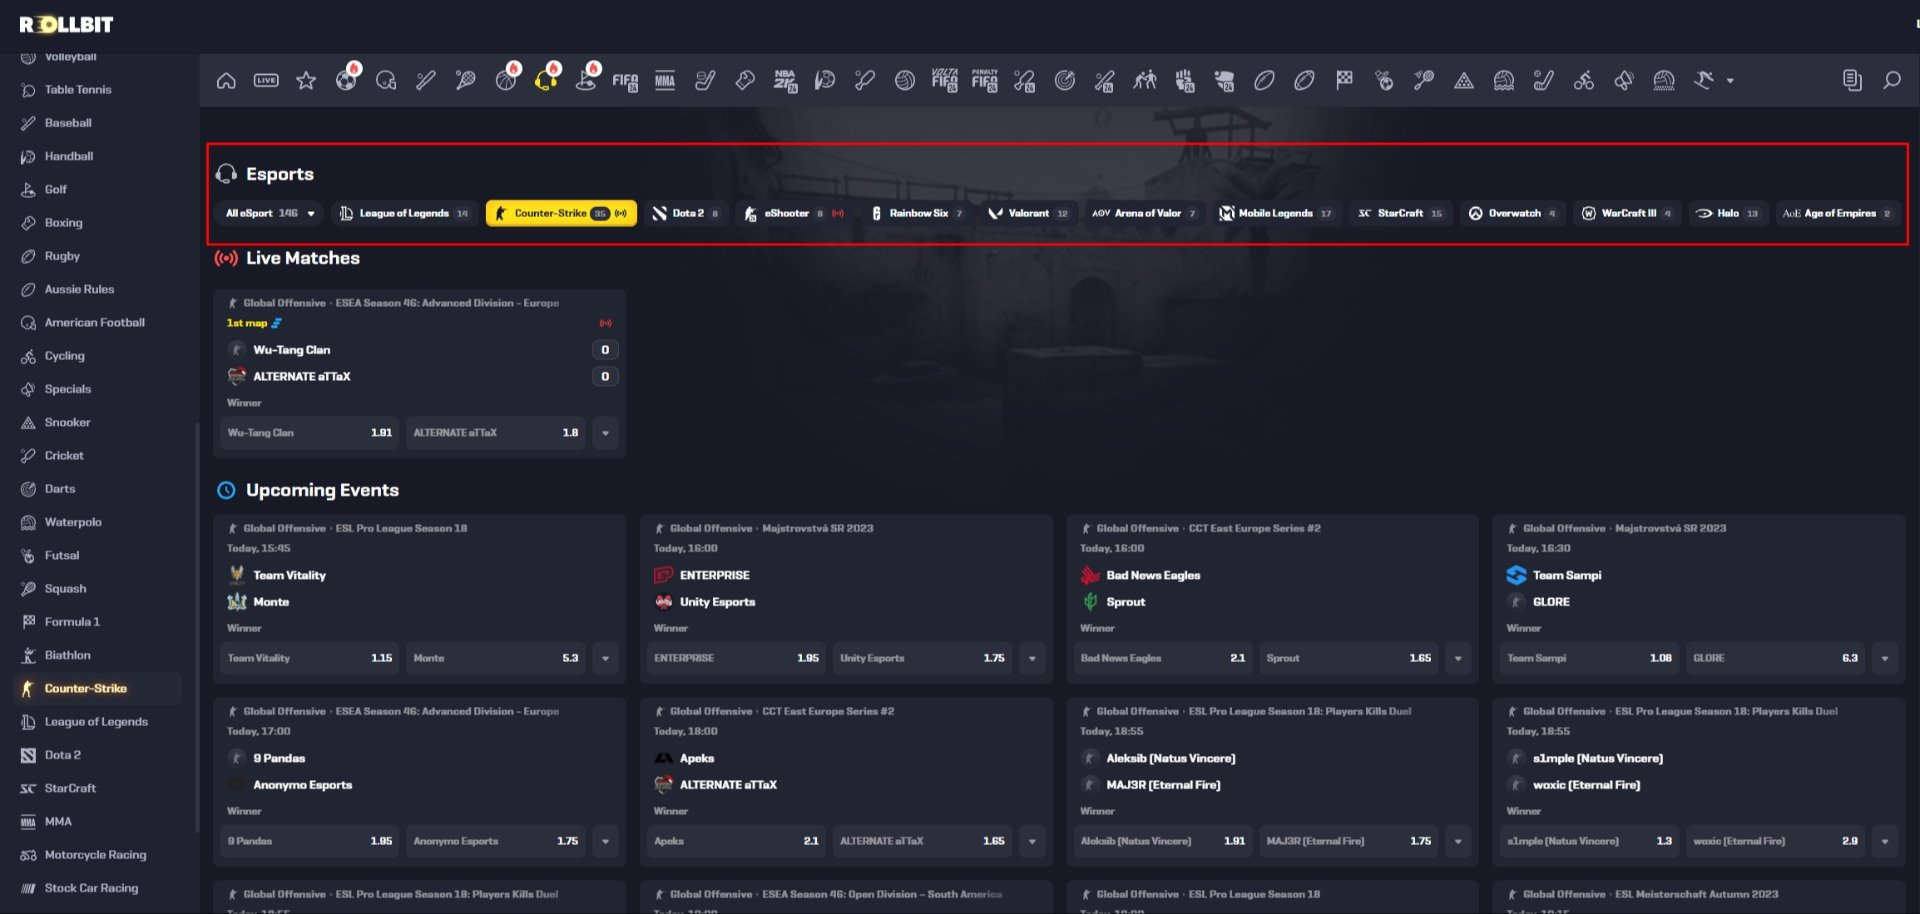The width and height of the screenshot is (1920, 914).
Task: Select the eShooter filter tab
Action: click(794, 213)
